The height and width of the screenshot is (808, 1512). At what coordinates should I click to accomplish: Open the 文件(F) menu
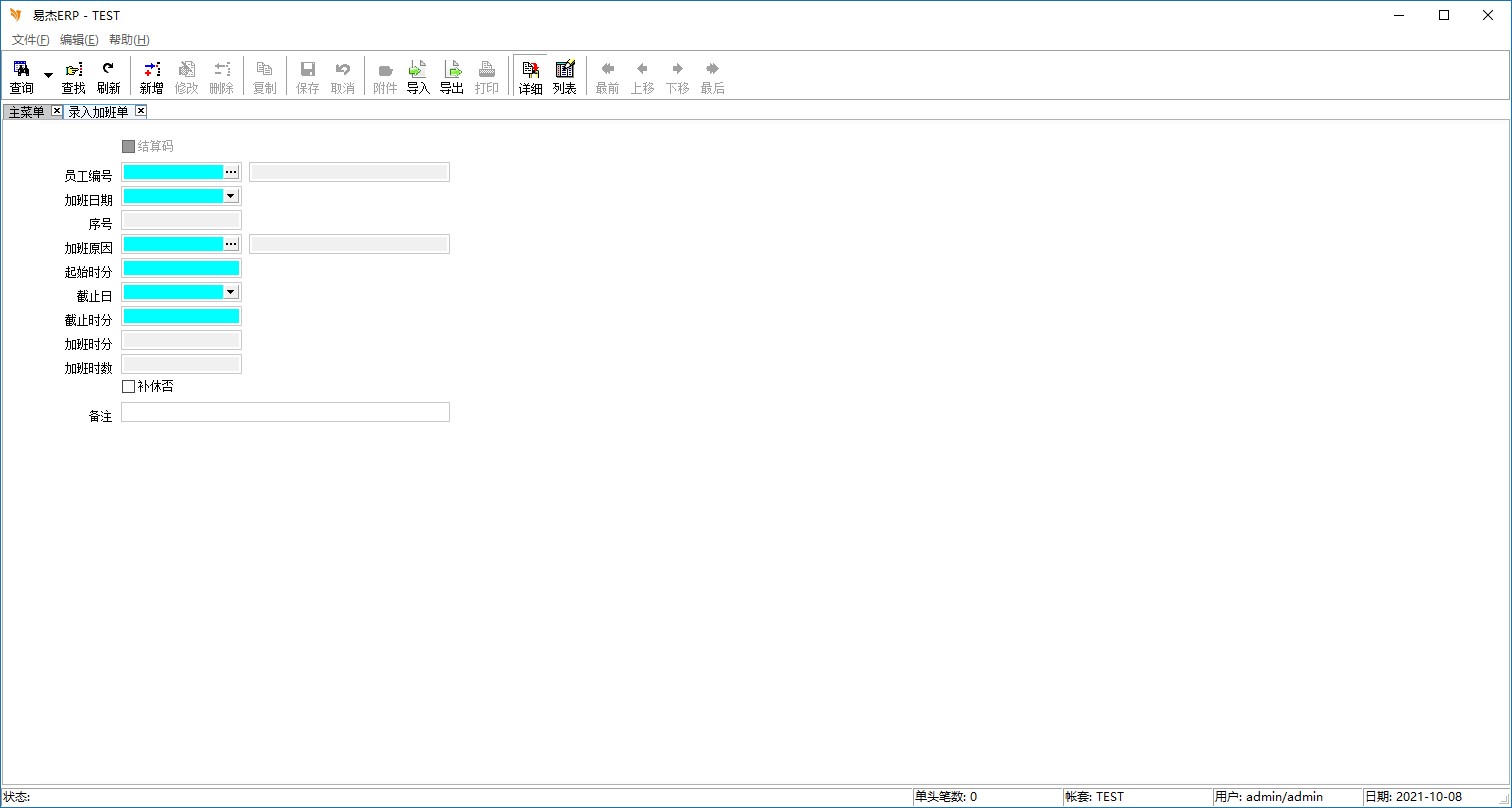tap(30, 40)
